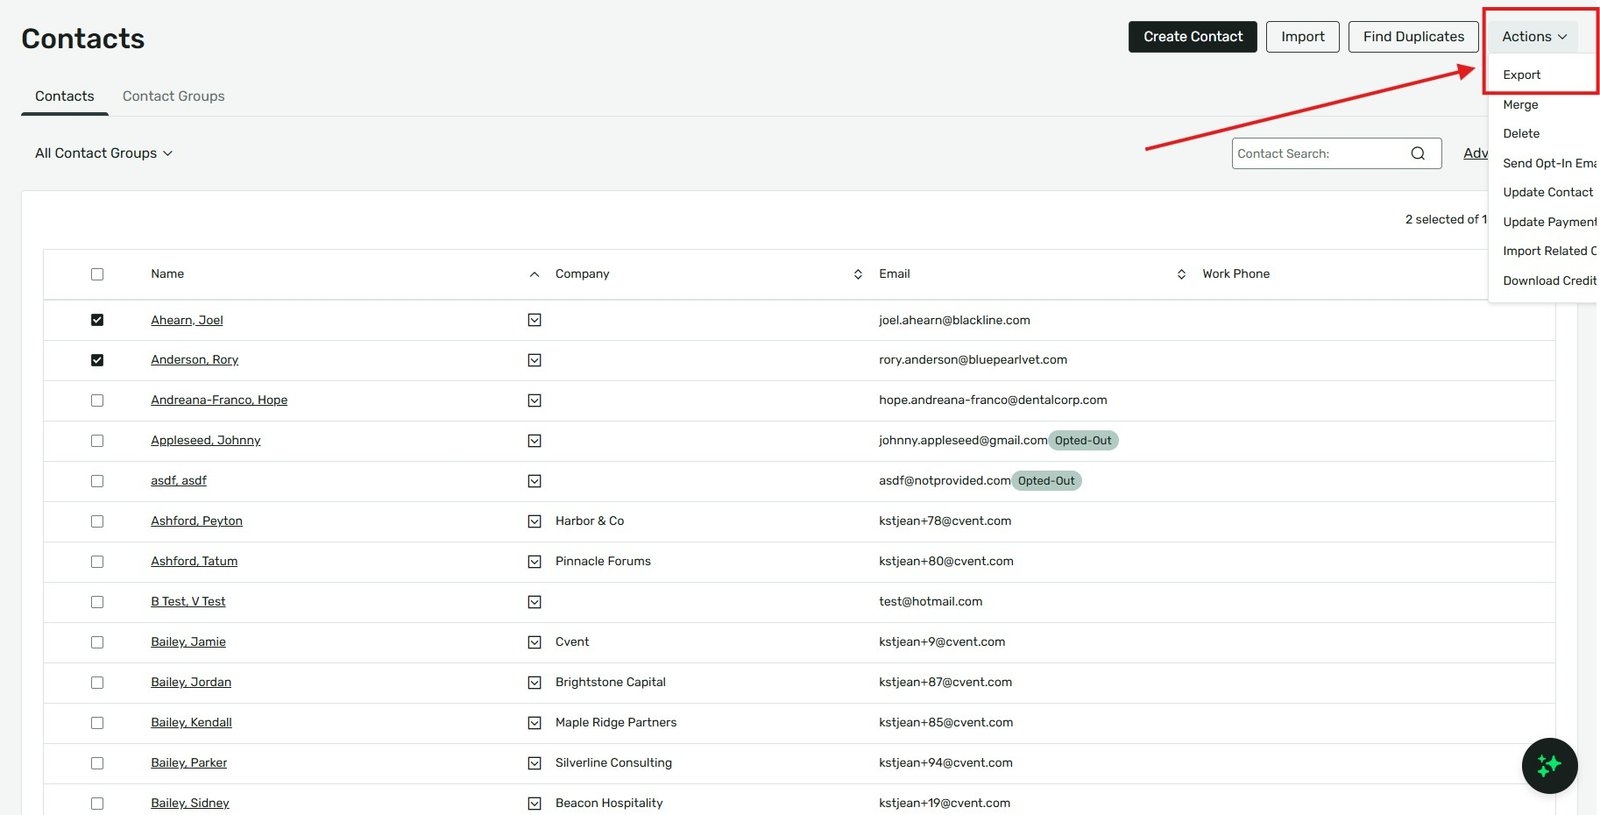Viewport: 1600px width, 815px height.
Task: Open the dropdown icon beside Appleseed, Johnny
Action: click(x=534, y=441)
